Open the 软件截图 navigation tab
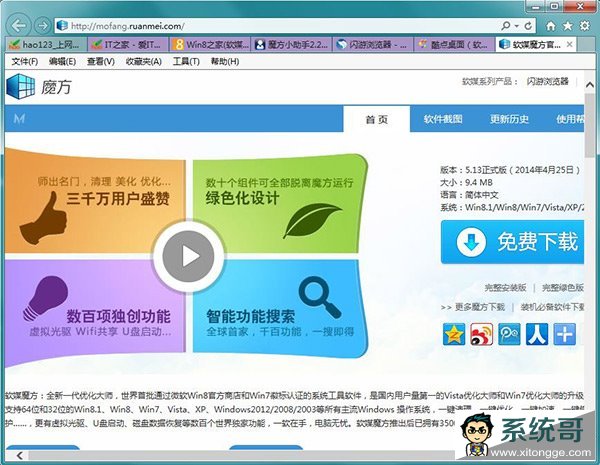Screen dimensions: 600x465 click(x=443, y=119)
